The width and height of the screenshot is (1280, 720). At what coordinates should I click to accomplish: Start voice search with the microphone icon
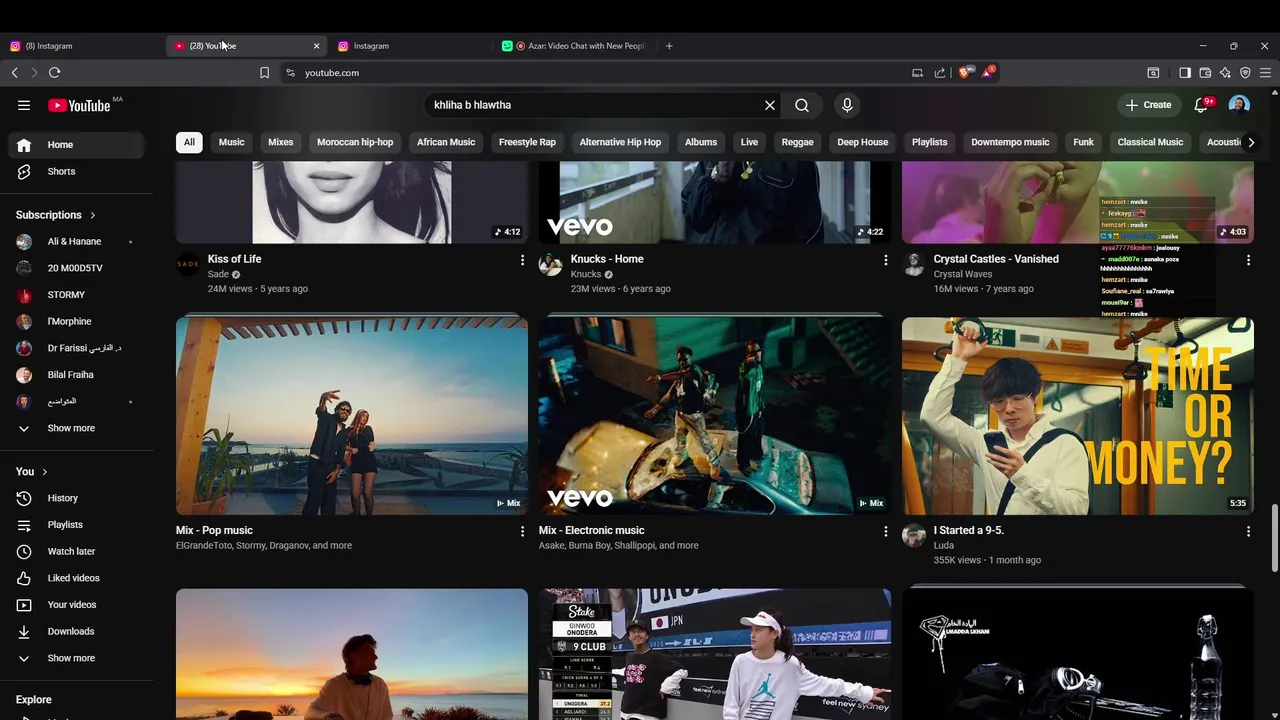[847, 105]
